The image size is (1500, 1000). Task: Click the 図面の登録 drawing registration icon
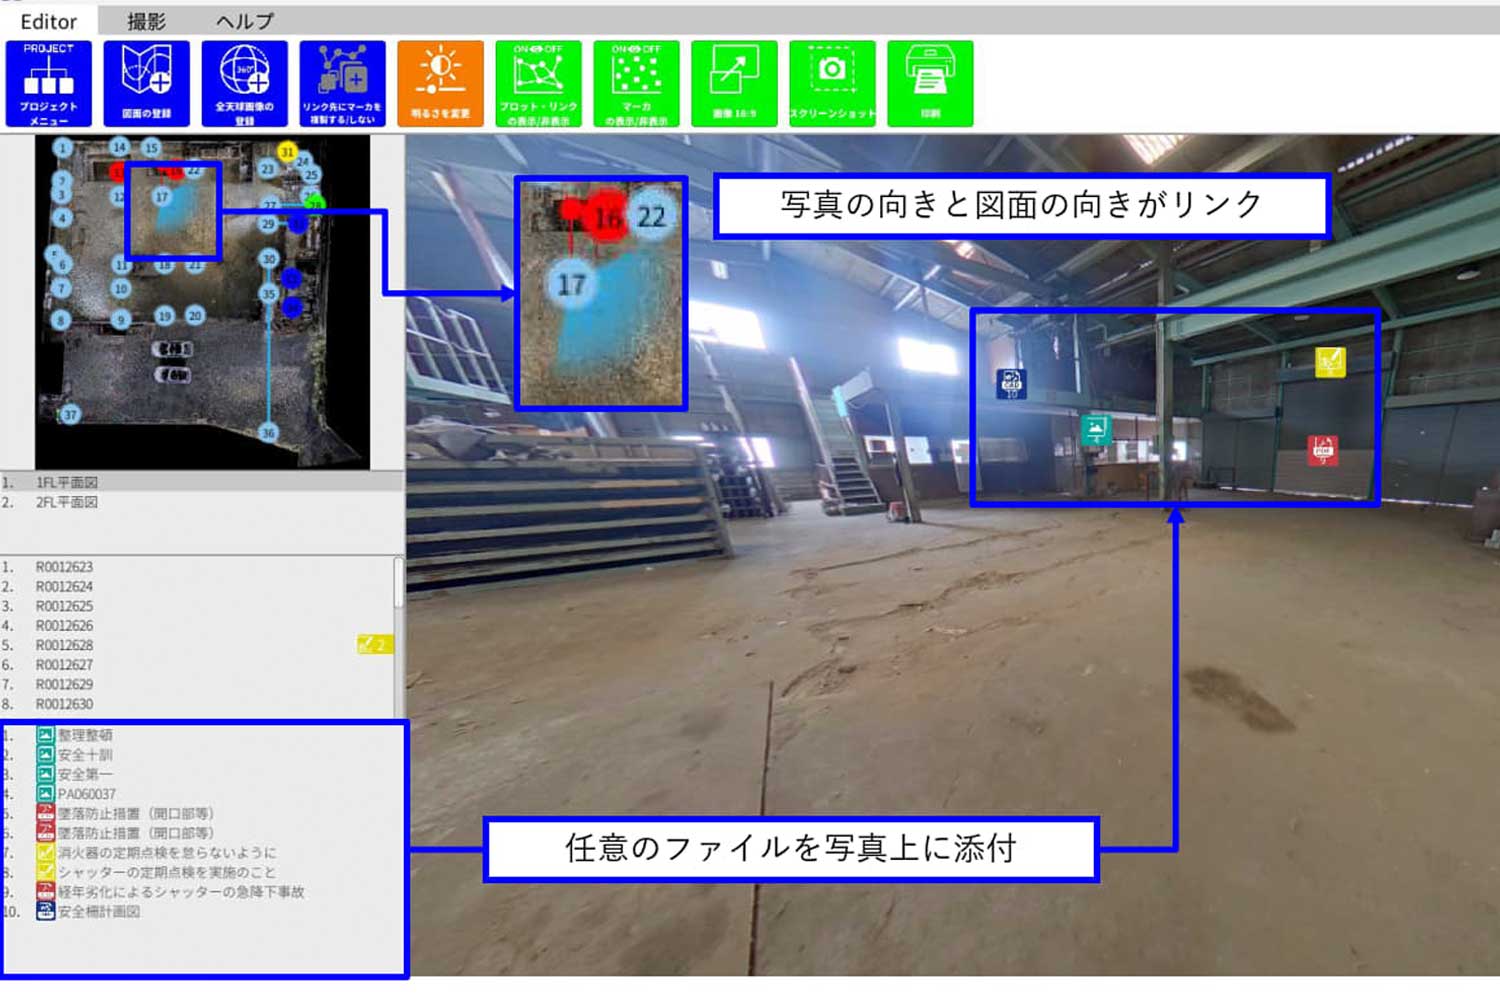point(146,84)
